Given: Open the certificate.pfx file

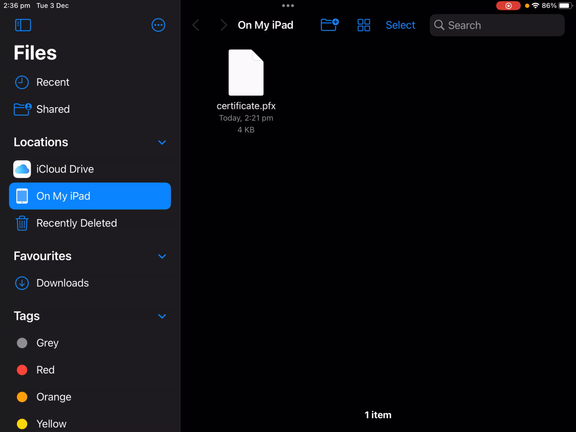Looking at the screenshot, I should coord(246,73).
